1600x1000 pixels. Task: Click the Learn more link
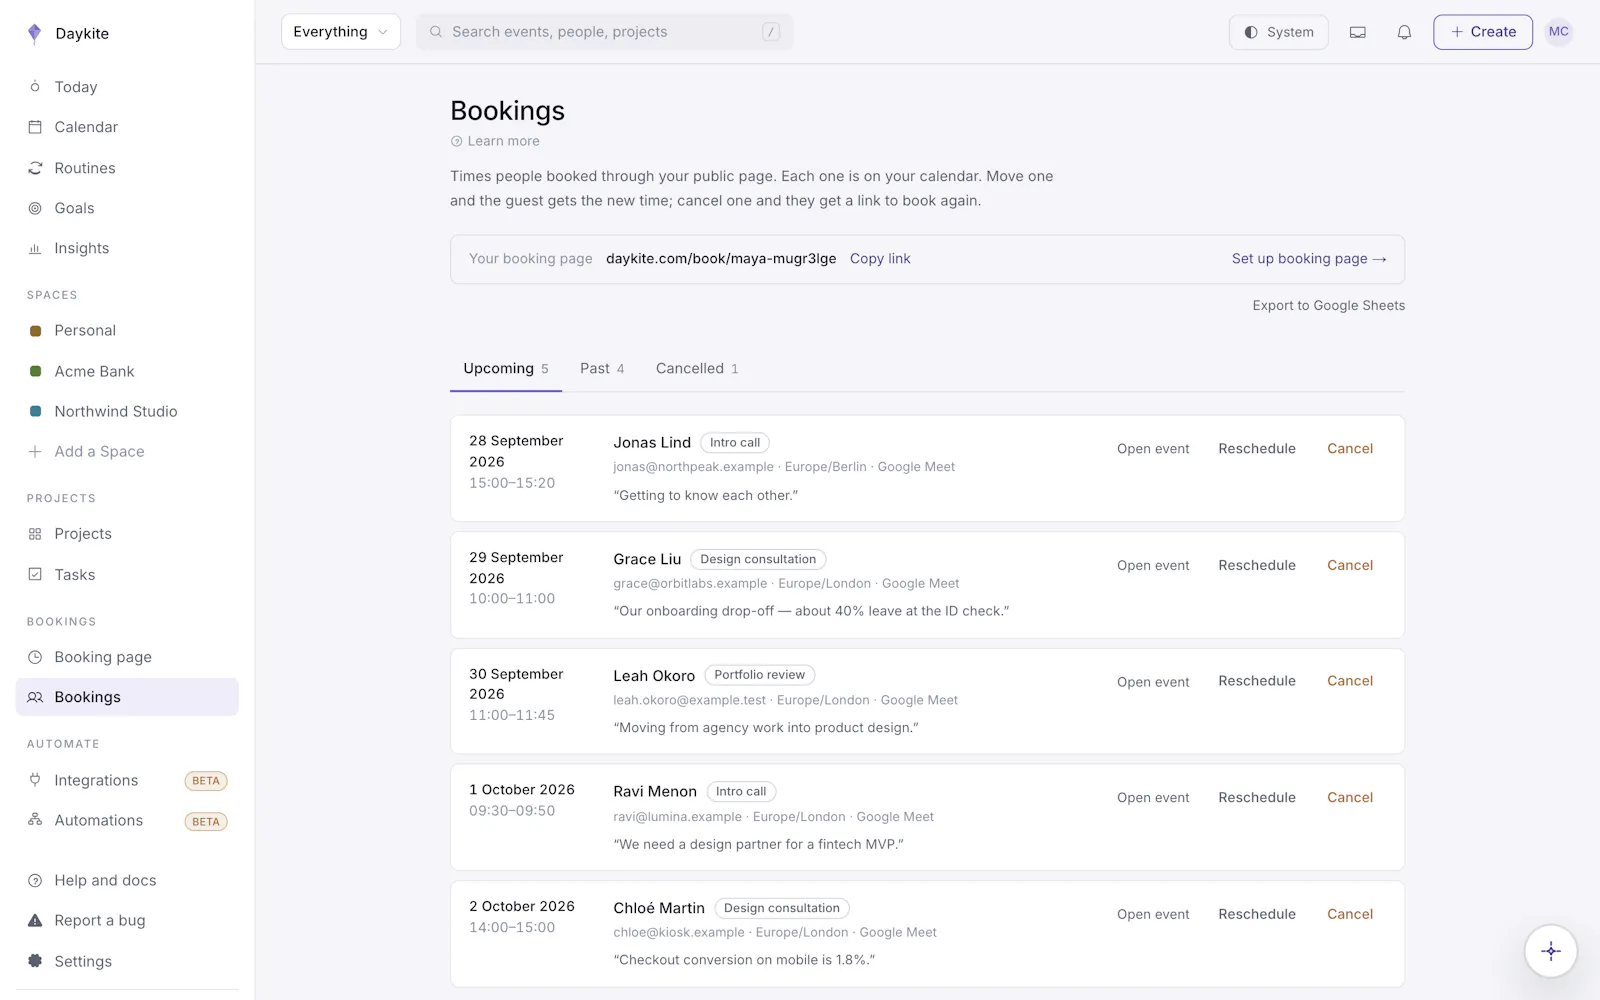(x=495, y=141)
